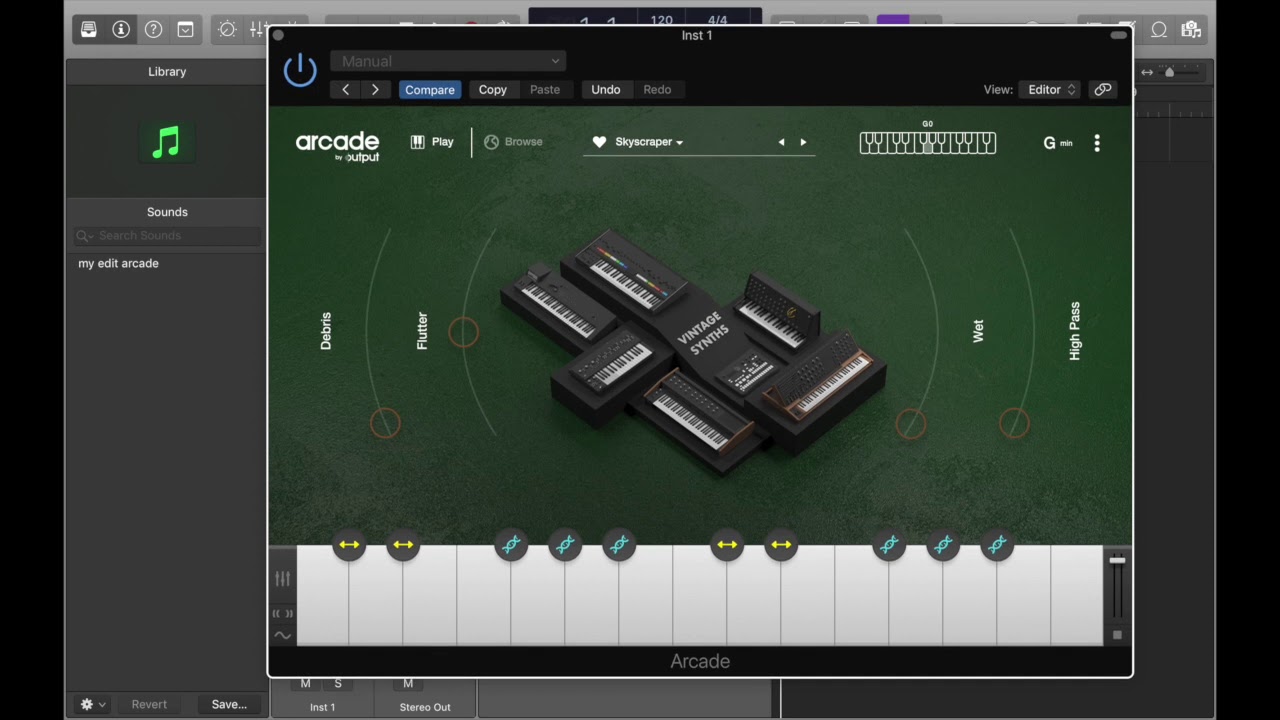Unfavorite Skyscraper with the heart icon
Screen dimensions: 1280x720
599,142
